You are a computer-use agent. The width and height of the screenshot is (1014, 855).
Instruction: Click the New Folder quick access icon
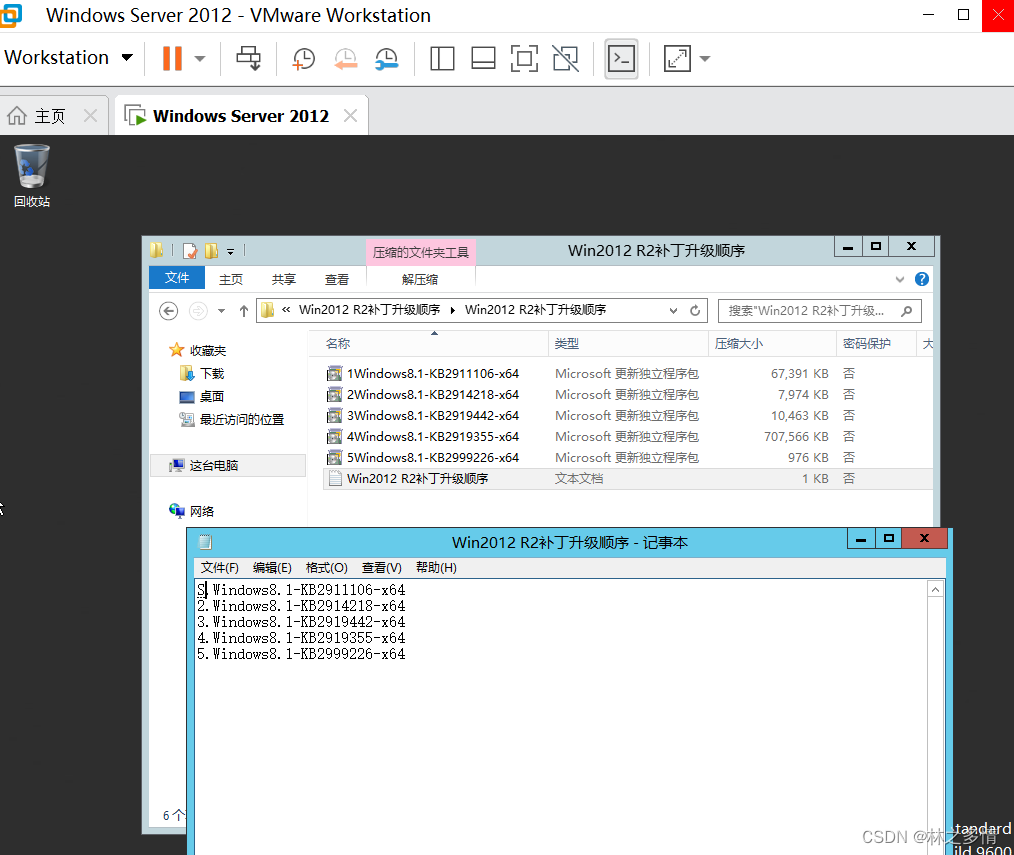pyautogui.click(x=211, y=250)
